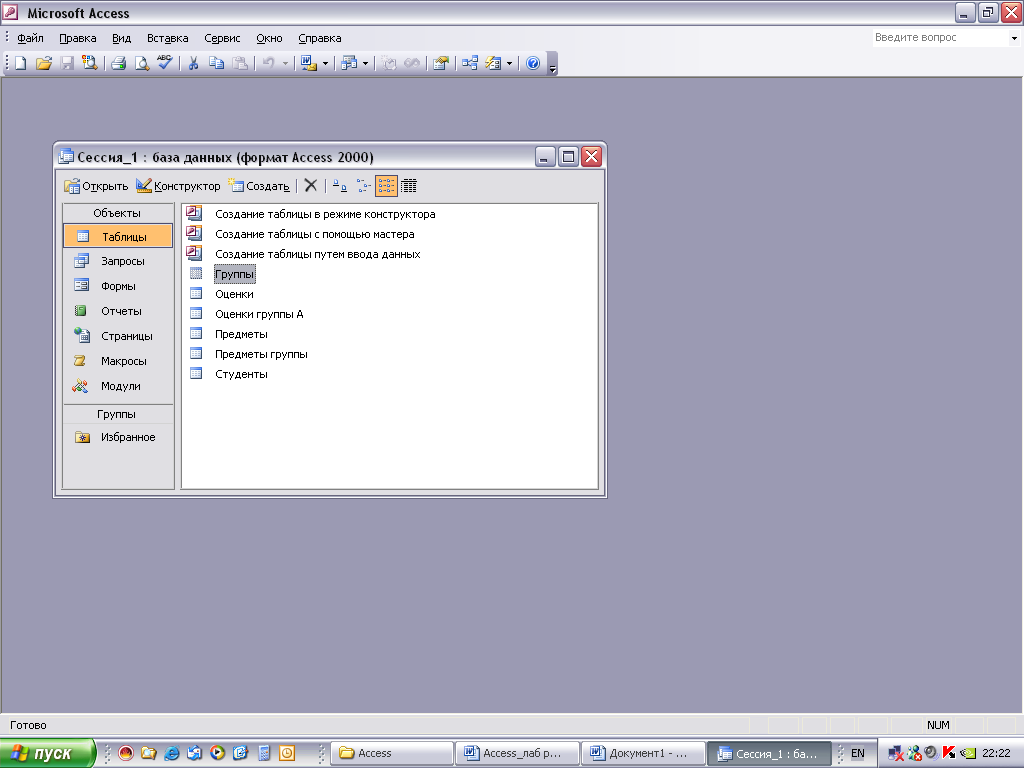Open the Правка menu
Screen dimensions: 1024x768
[78, 38]
